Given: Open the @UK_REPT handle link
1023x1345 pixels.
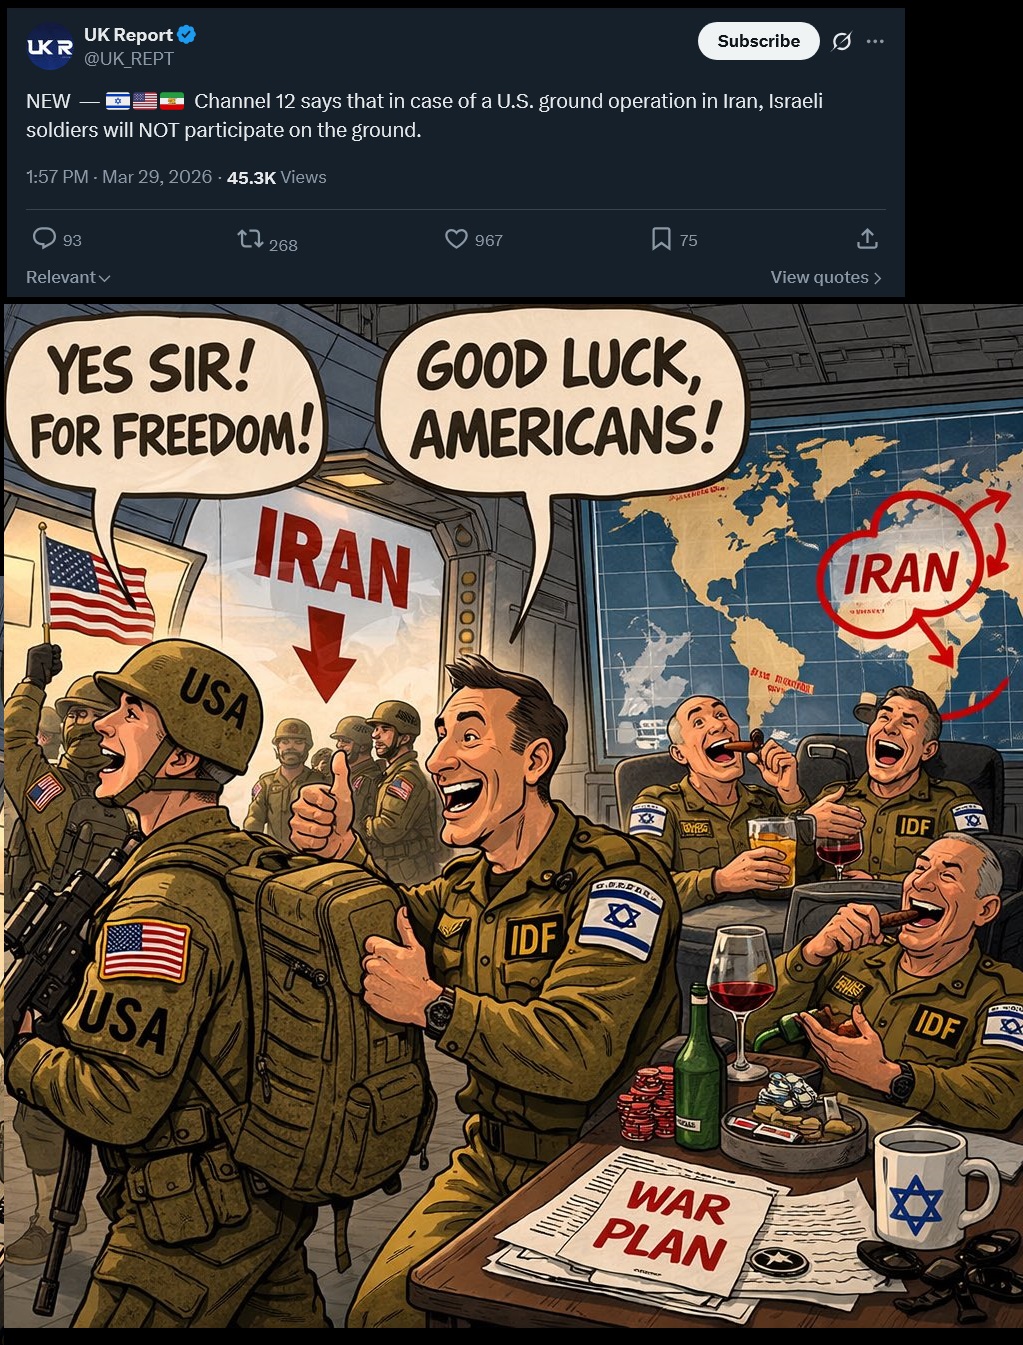Looking at the screenshot, I should (x=129, y=59).
